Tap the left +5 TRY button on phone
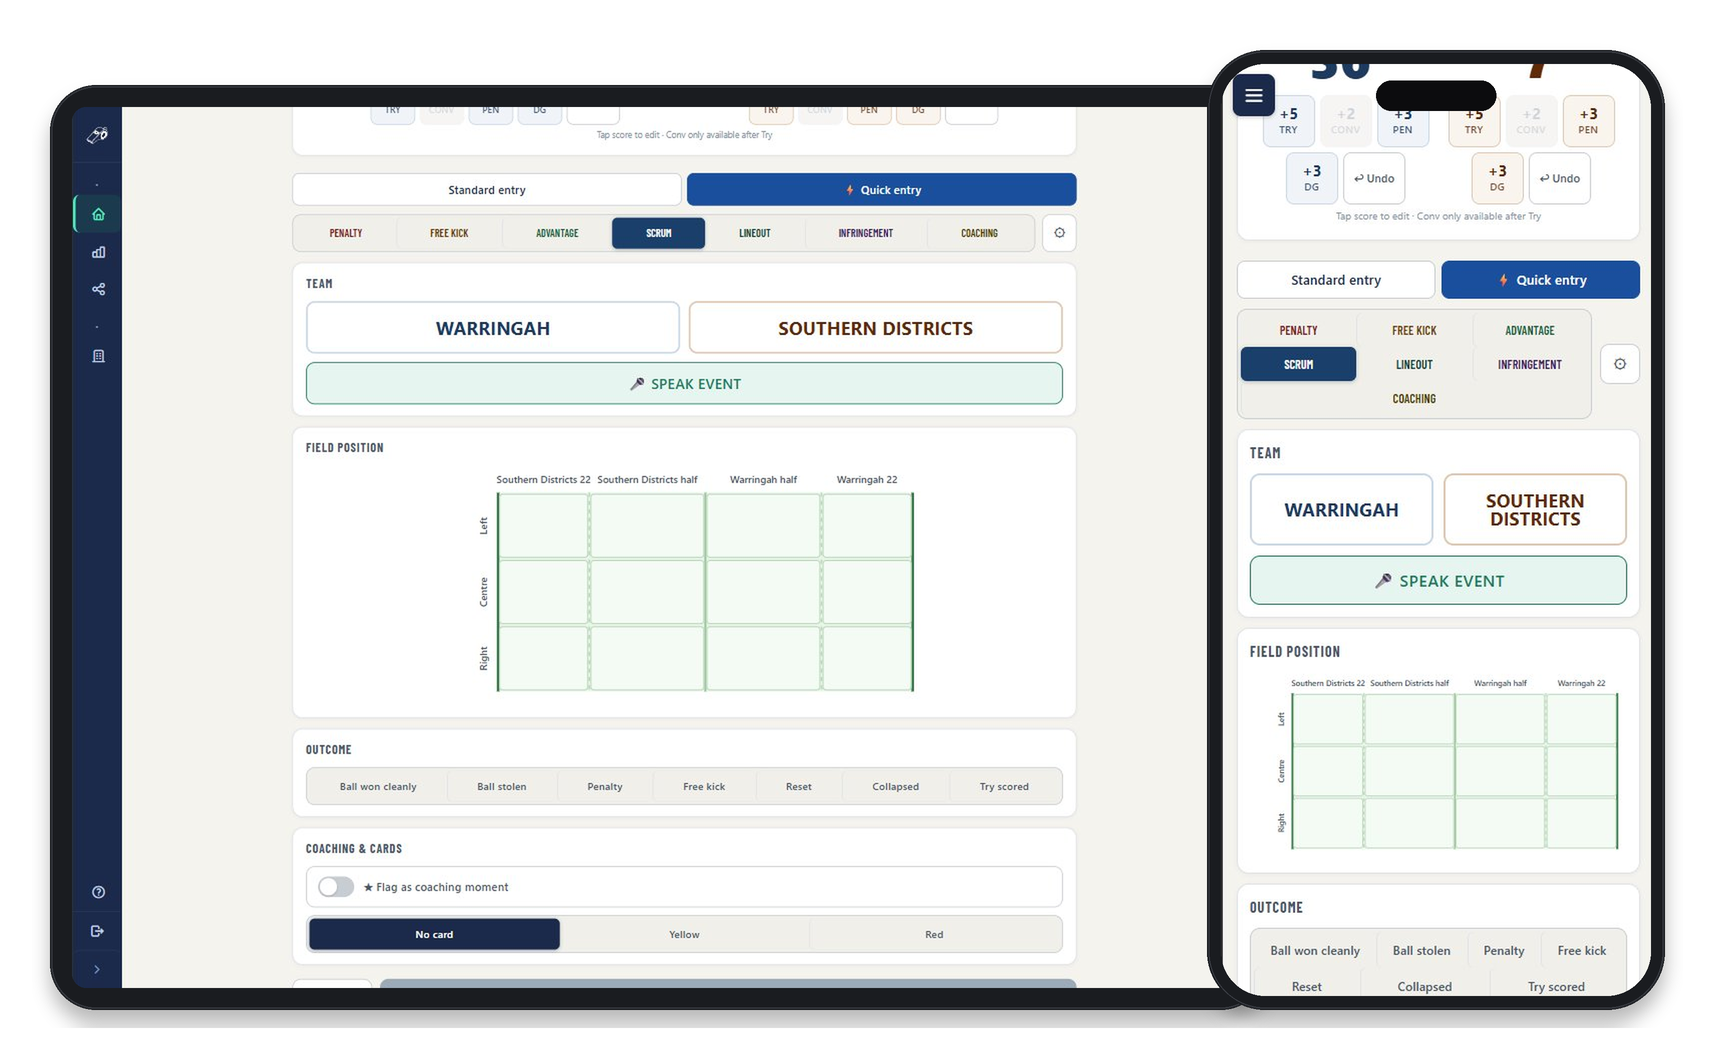1715x1060 pixels. 1288,121
